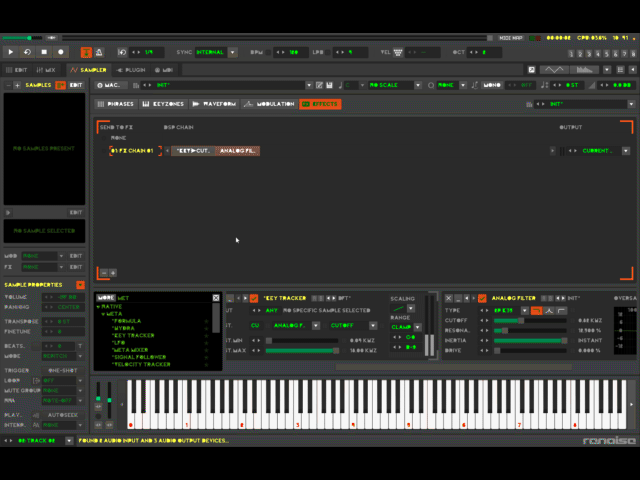The image size is (640, 480).
Task: Open the Keyzones section
Action: pos(163,104)
